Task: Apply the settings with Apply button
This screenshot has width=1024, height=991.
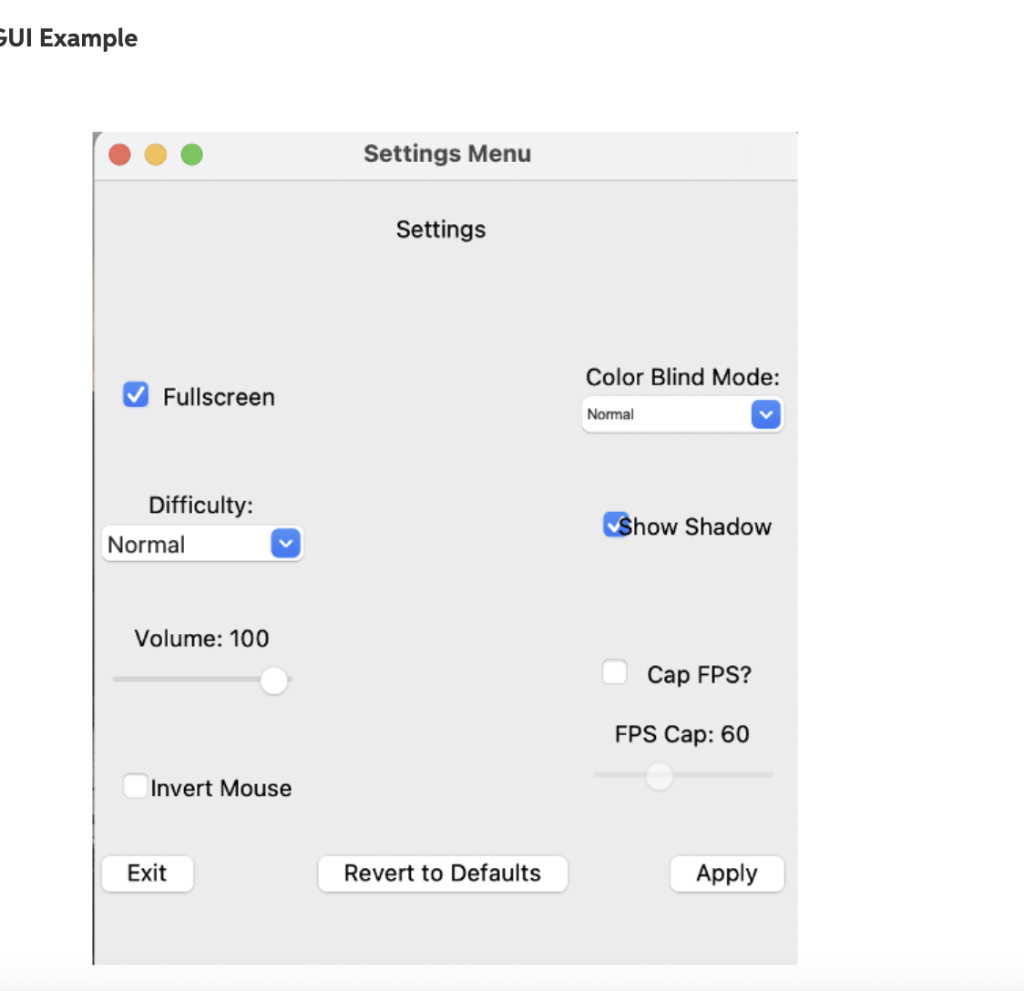Action: pos(726,873)
